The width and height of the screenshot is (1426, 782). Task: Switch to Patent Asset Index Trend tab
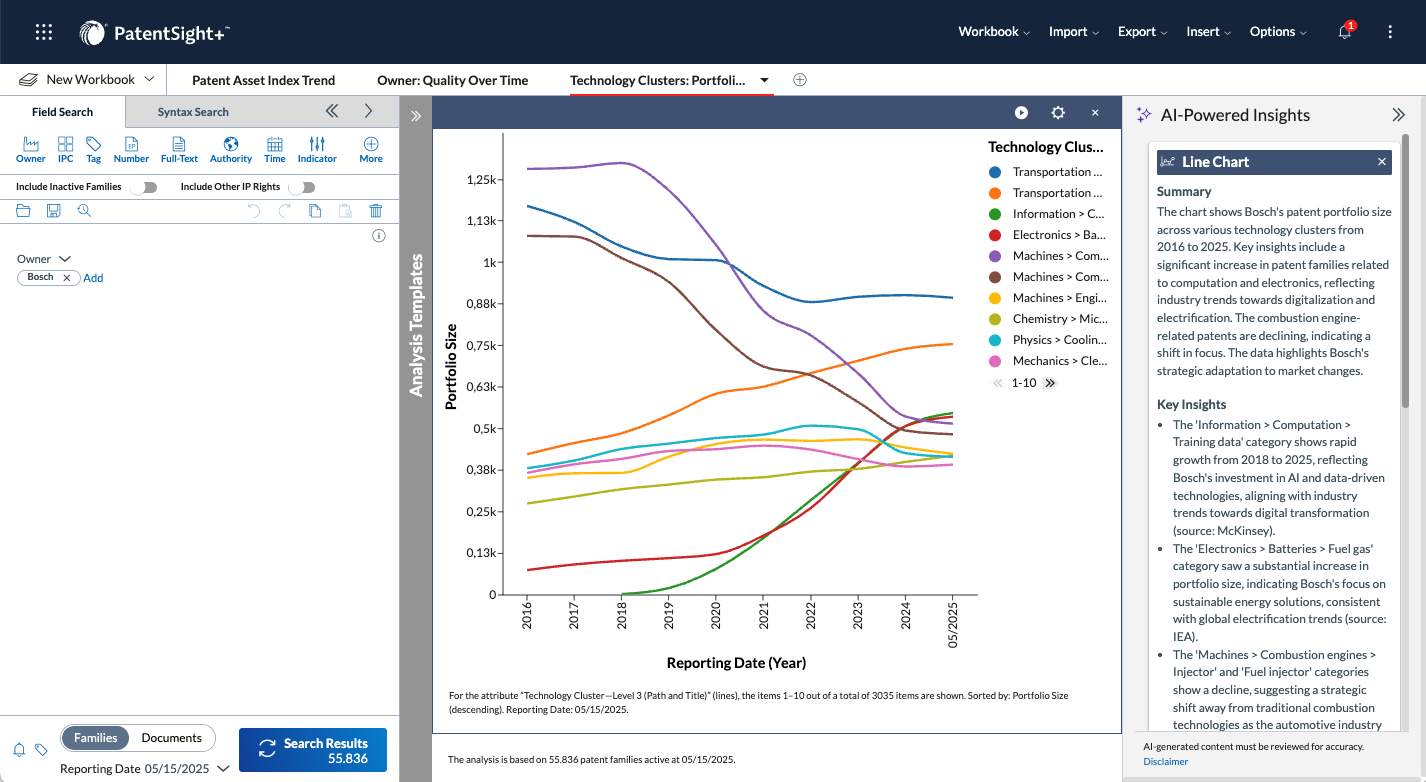click(x=264, y=80)
